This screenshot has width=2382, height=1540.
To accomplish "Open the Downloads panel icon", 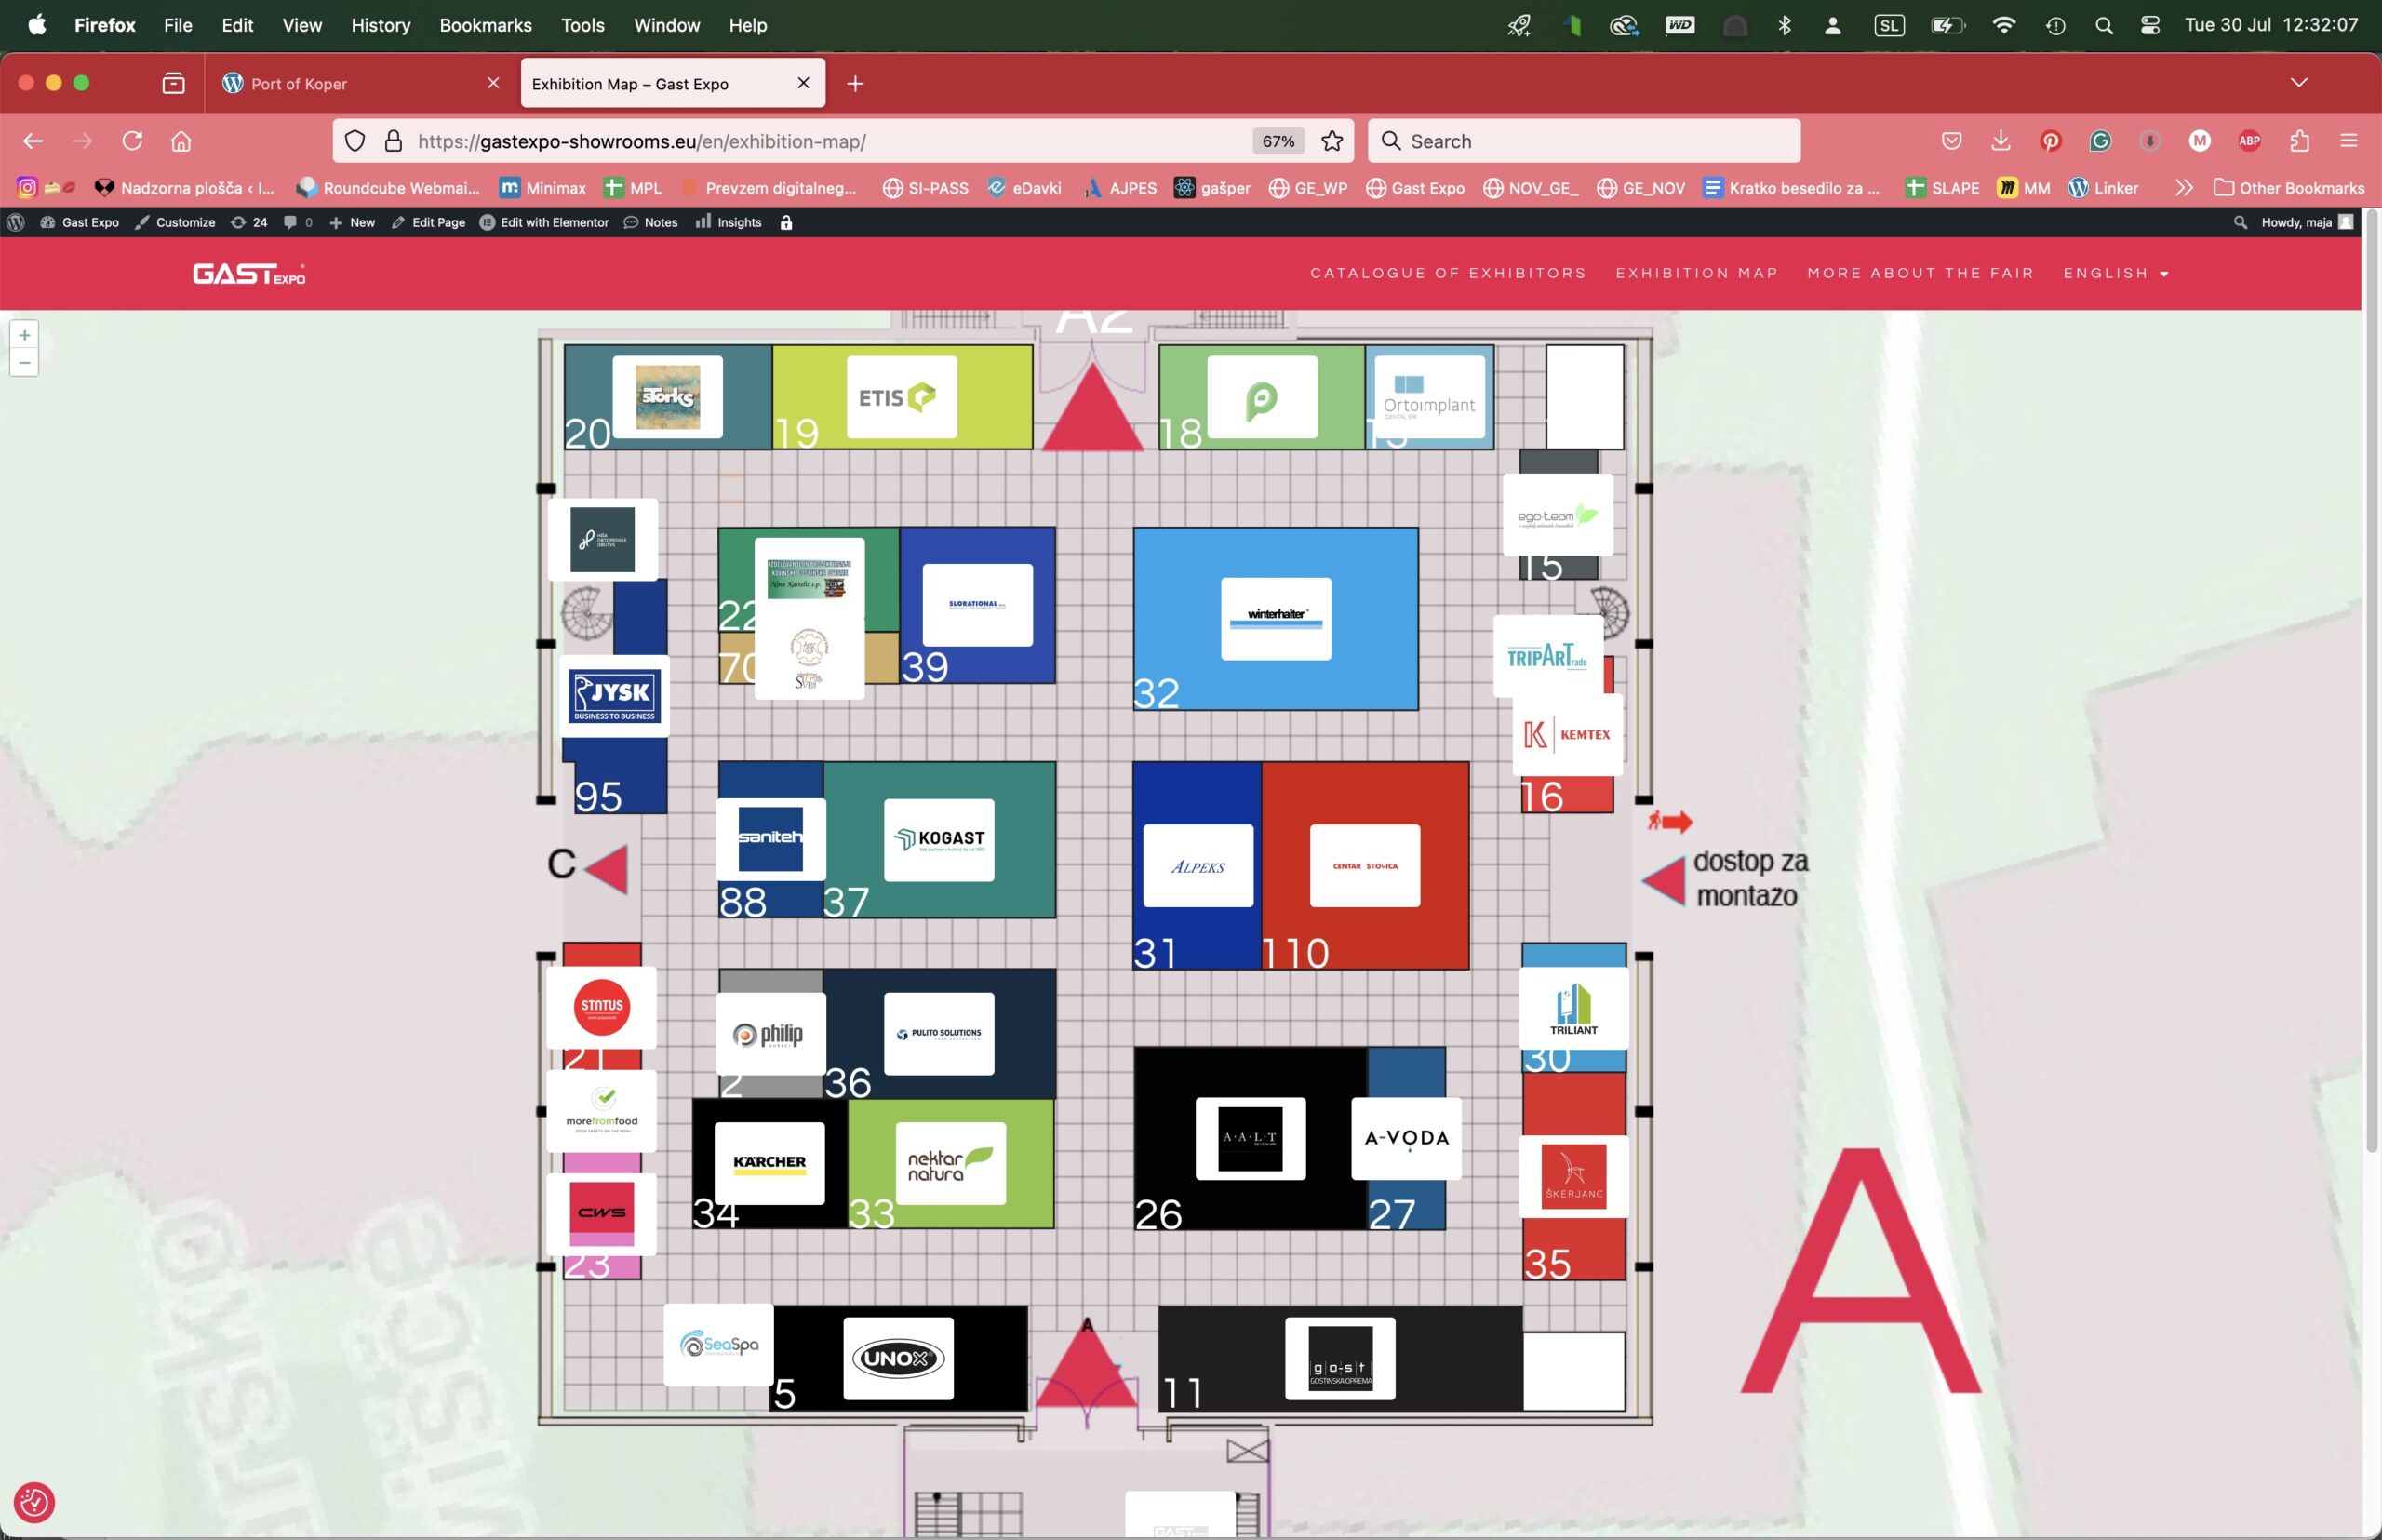I will 2001,141.
